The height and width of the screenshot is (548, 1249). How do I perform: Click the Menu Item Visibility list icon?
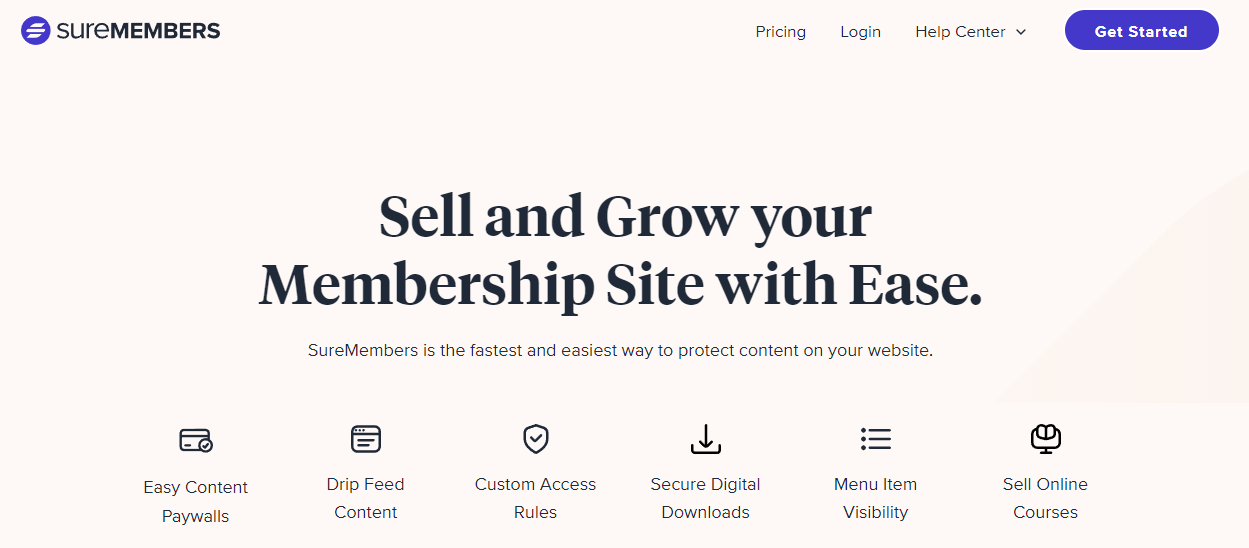875,438
